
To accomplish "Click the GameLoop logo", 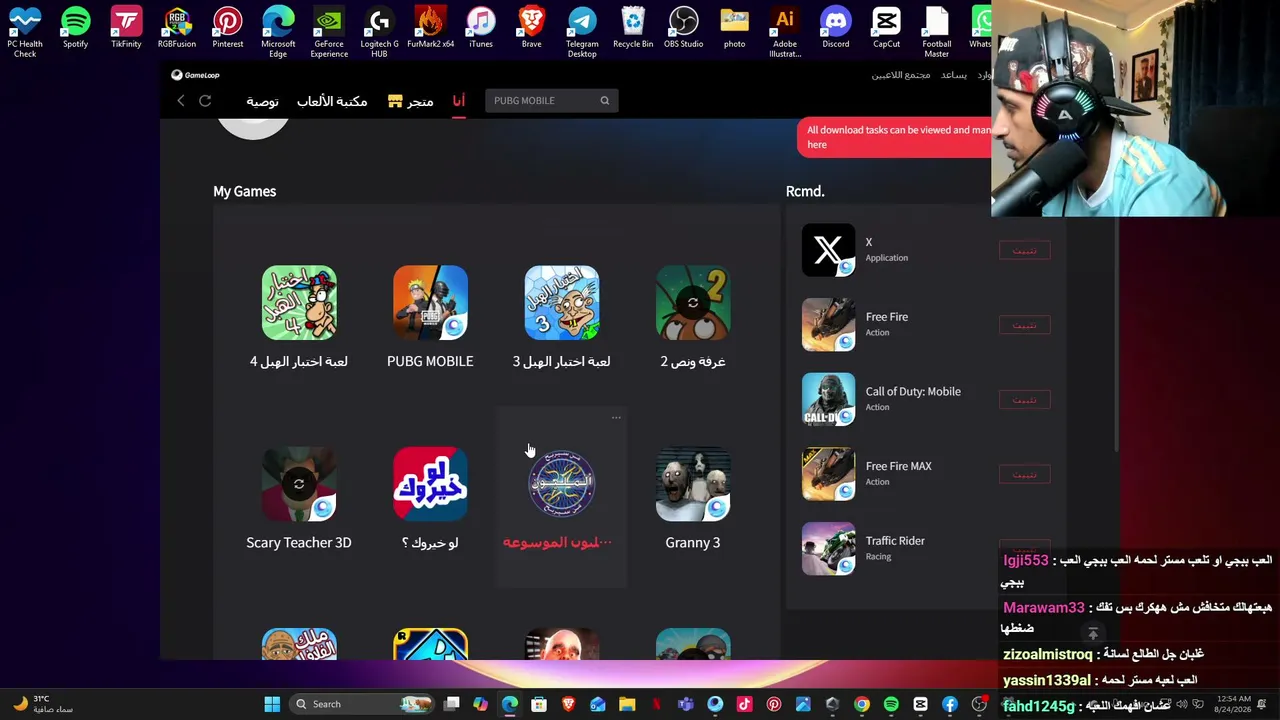I will (195, 75).
